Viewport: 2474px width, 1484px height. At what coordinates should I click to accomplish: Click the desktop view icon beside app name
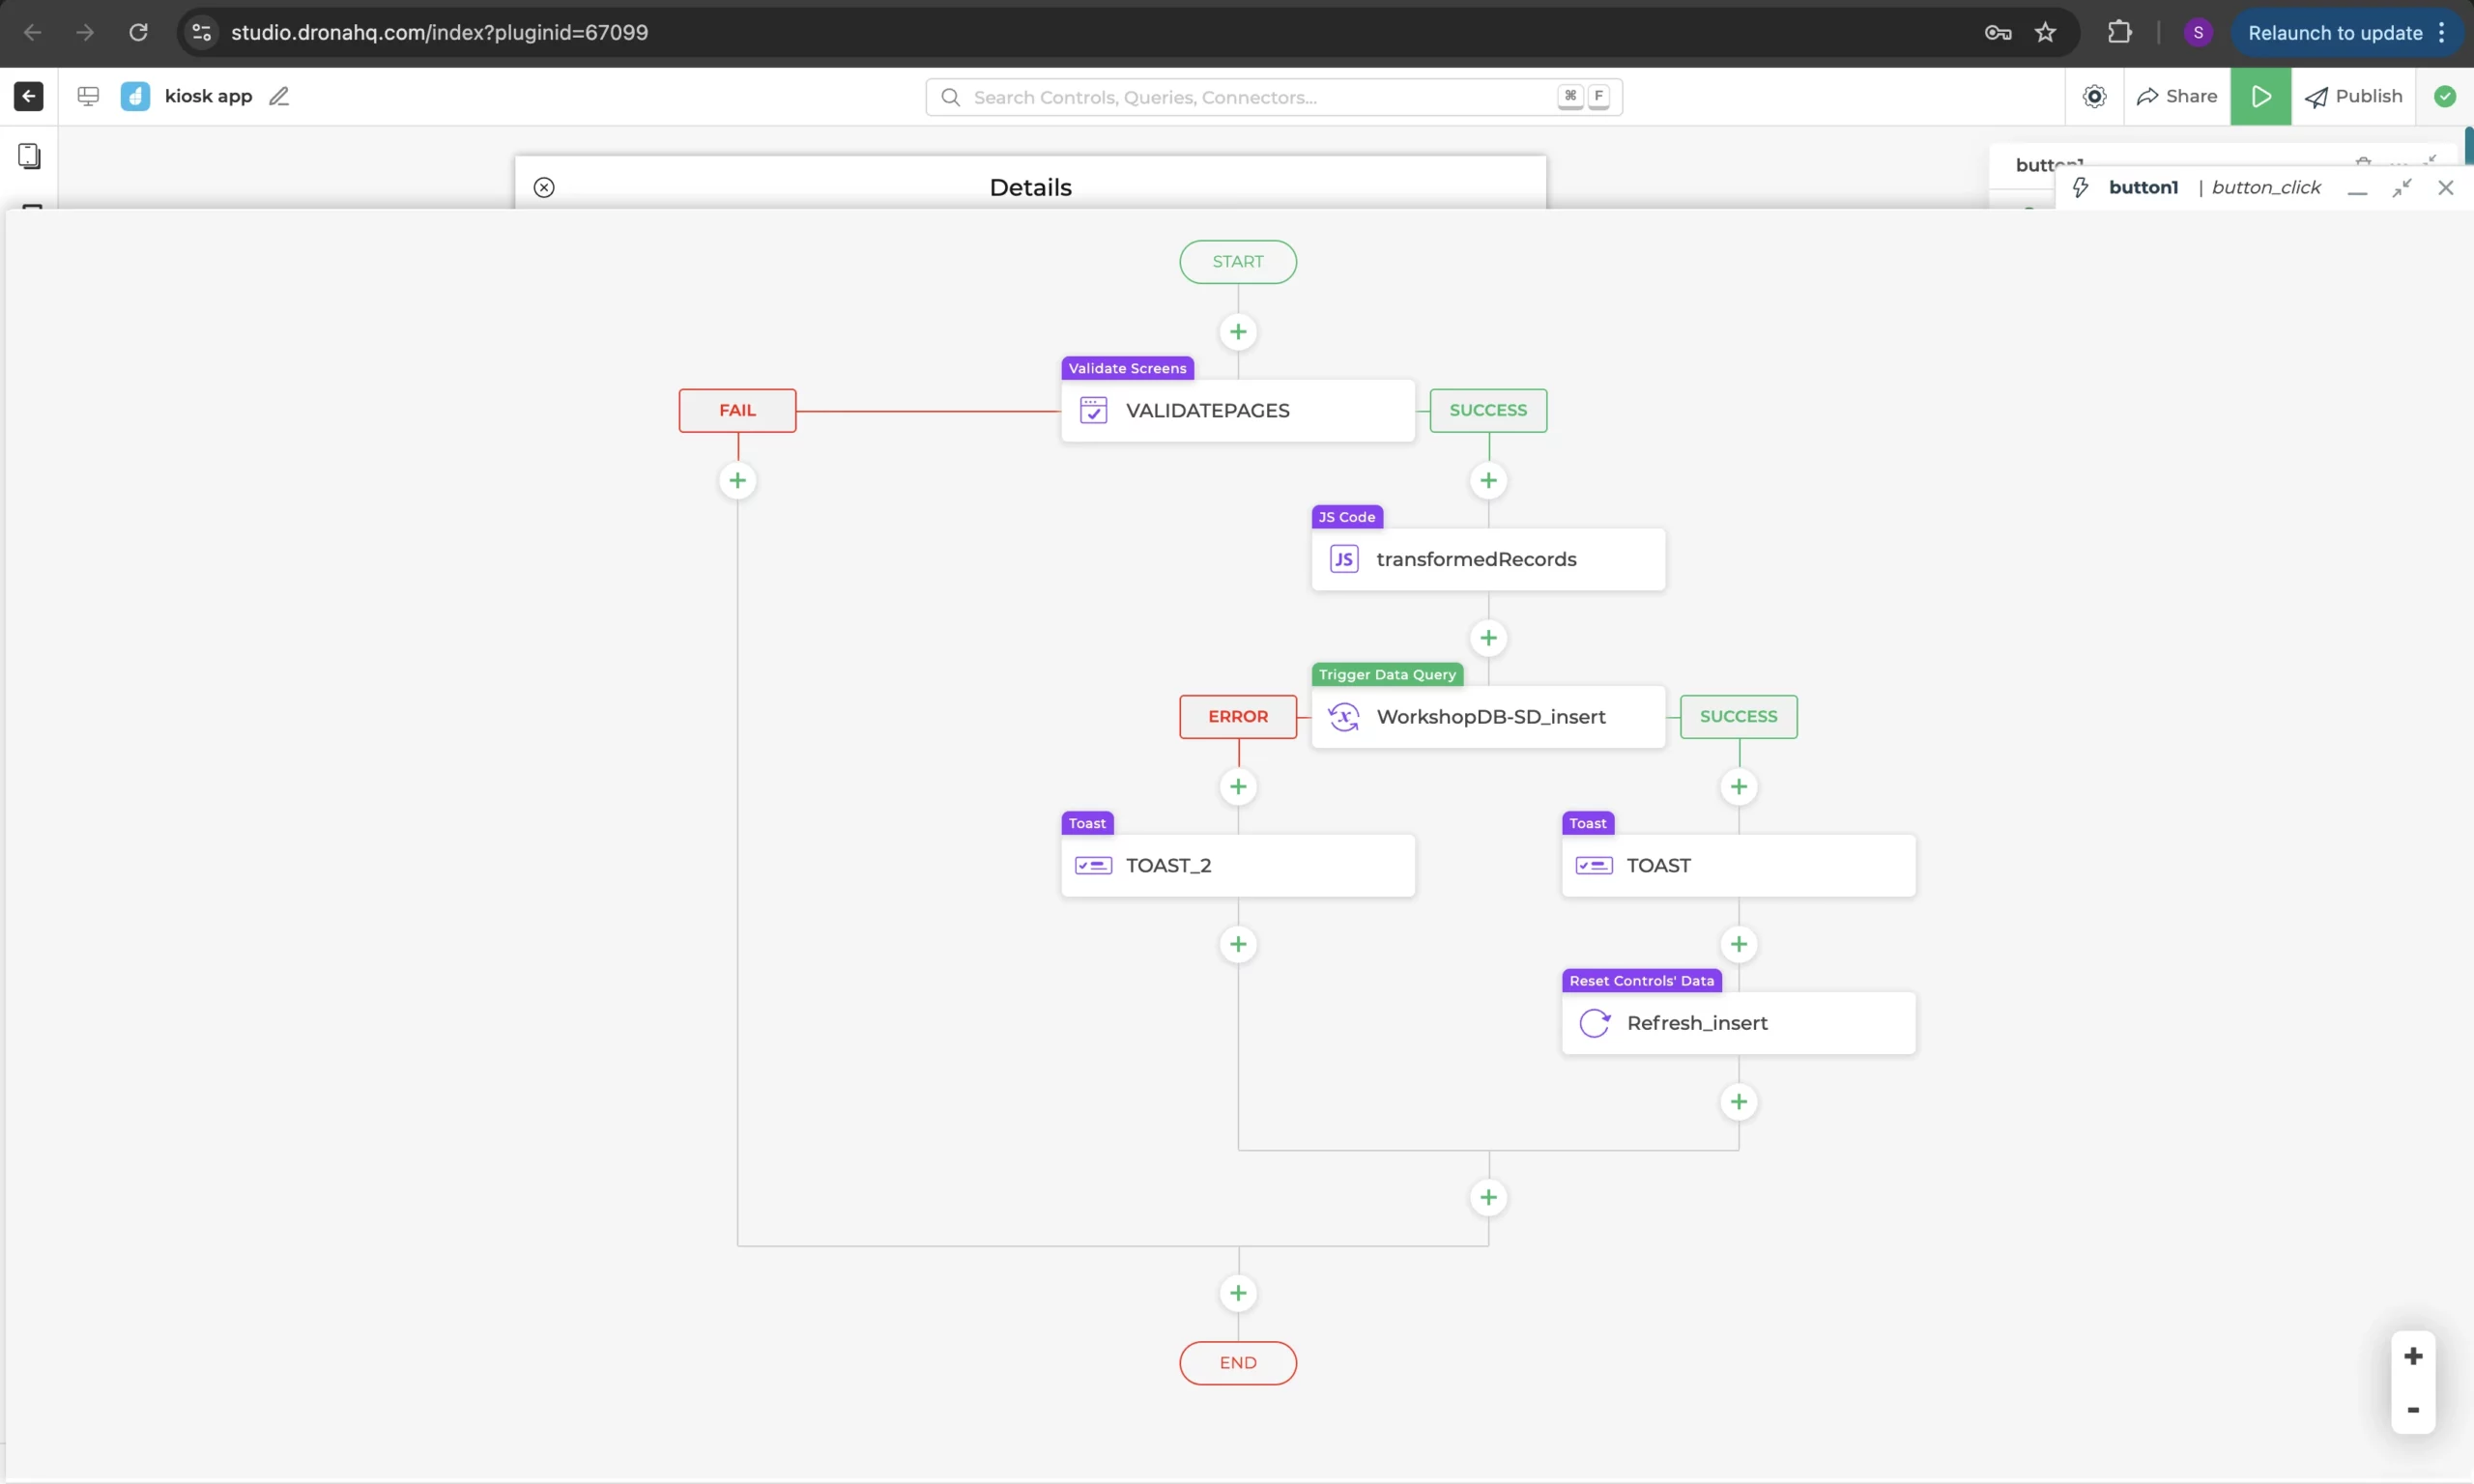tap(88, 96)
